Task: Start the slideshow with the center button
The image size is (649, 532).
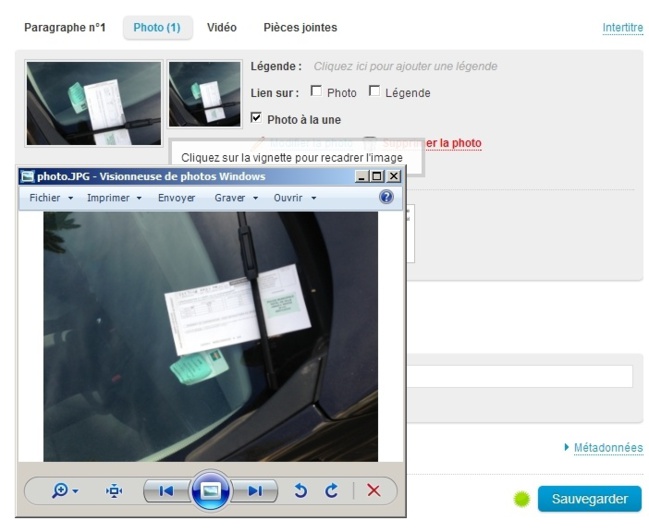Action: 211,490
